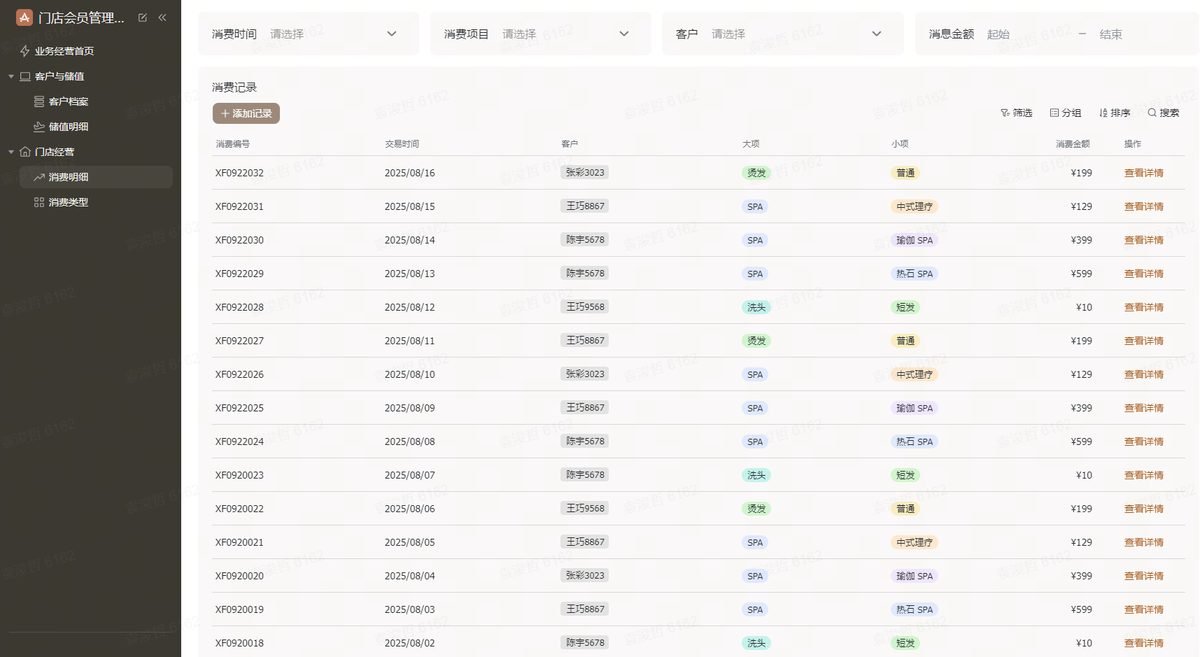Click customer tag 王巧8867 in row XF0922031
The image size is (1200, 657).
[585, 206]
